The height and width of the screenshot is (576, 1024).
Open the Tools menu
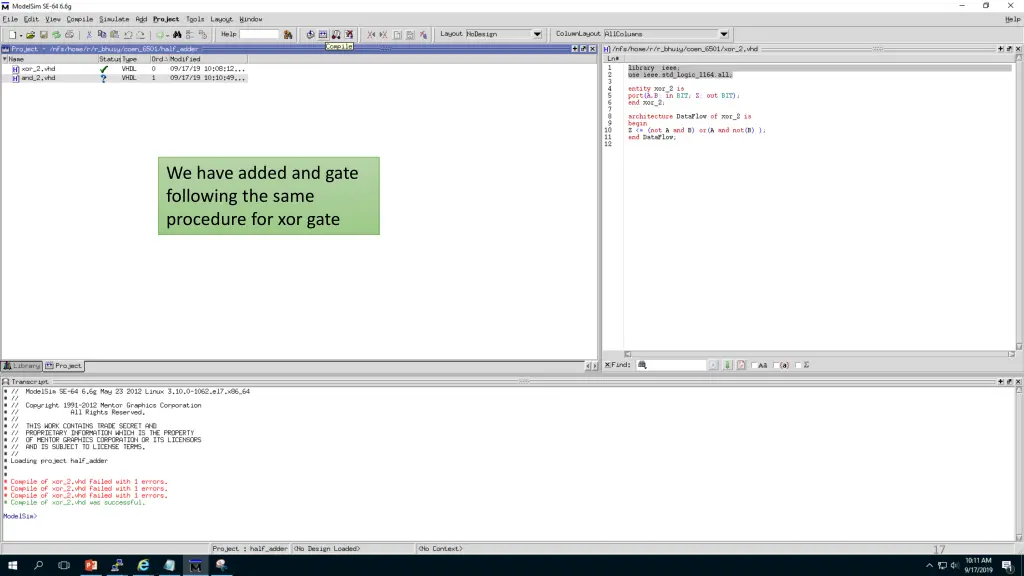click(195, 20)
